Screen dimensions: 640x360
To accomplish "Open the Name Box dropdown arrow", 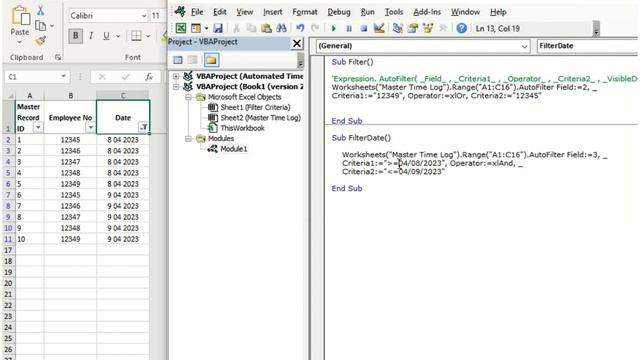I will [63, 76].
